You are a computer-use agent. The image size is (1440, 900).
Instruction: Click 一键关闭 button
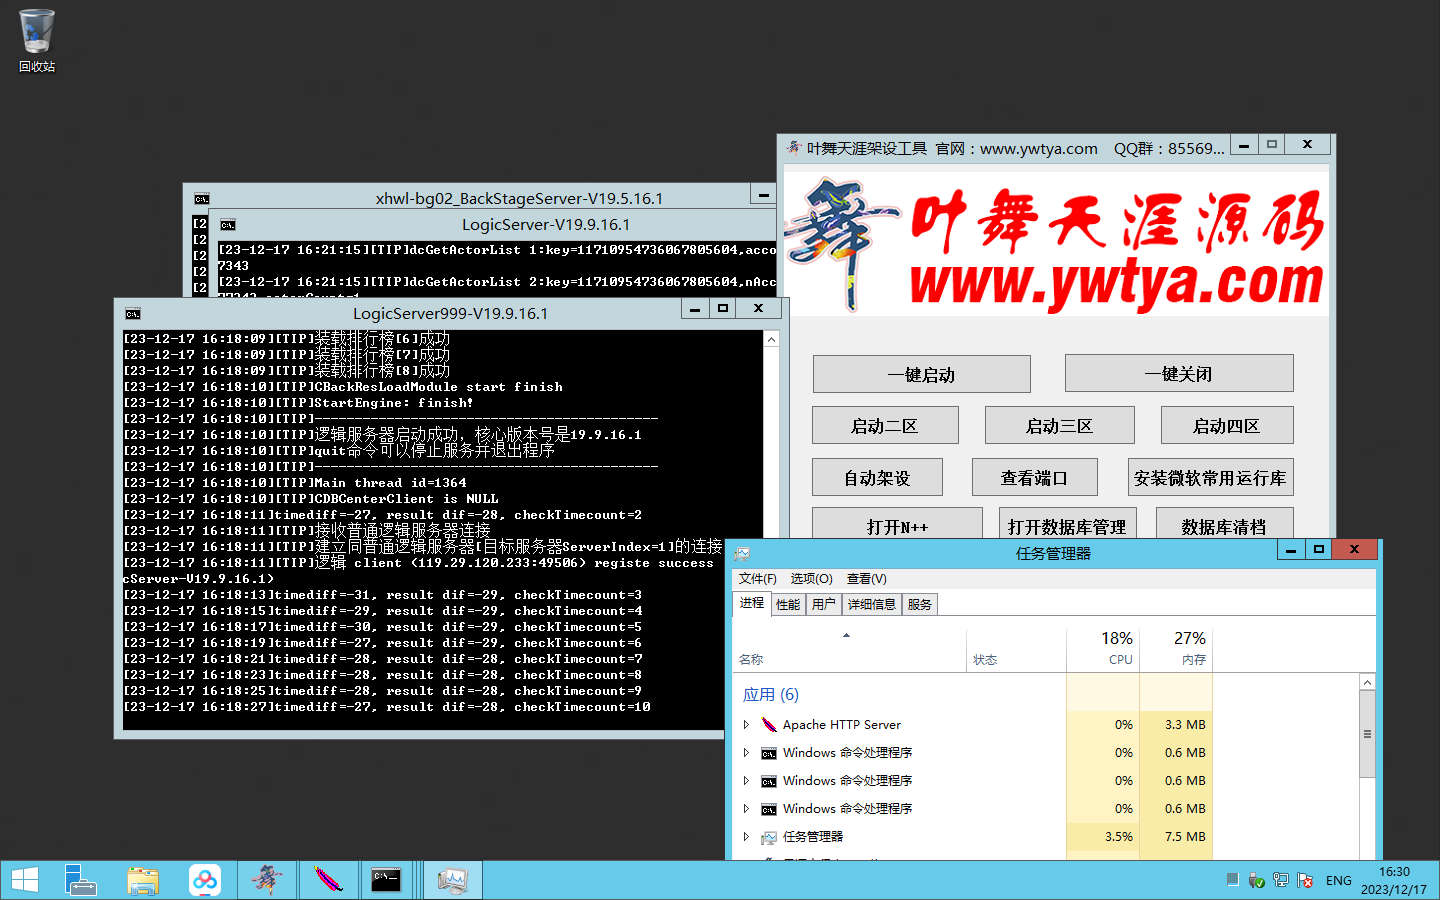[1179, 374]
